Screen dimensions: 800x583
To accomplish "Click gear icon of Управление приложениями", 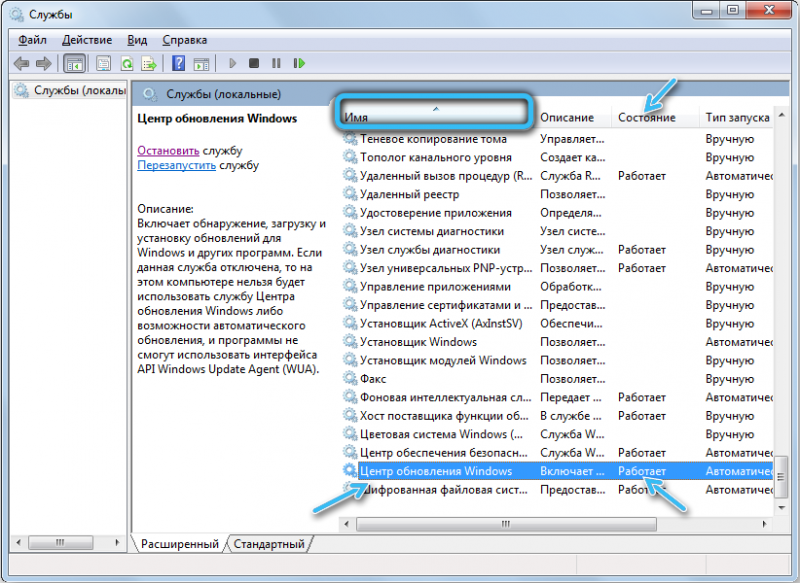I will pos(349,286).
